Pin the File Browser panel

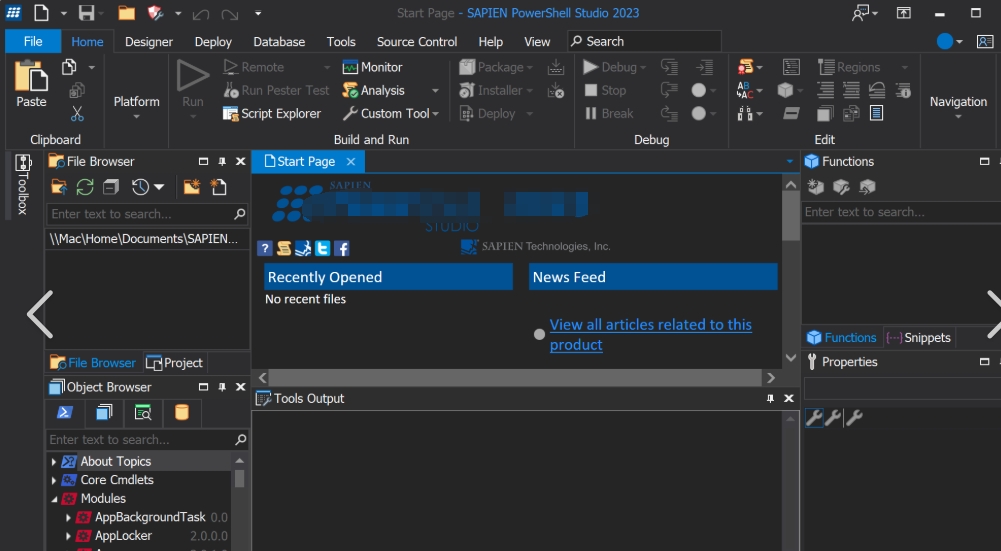(x=222, y=162)
